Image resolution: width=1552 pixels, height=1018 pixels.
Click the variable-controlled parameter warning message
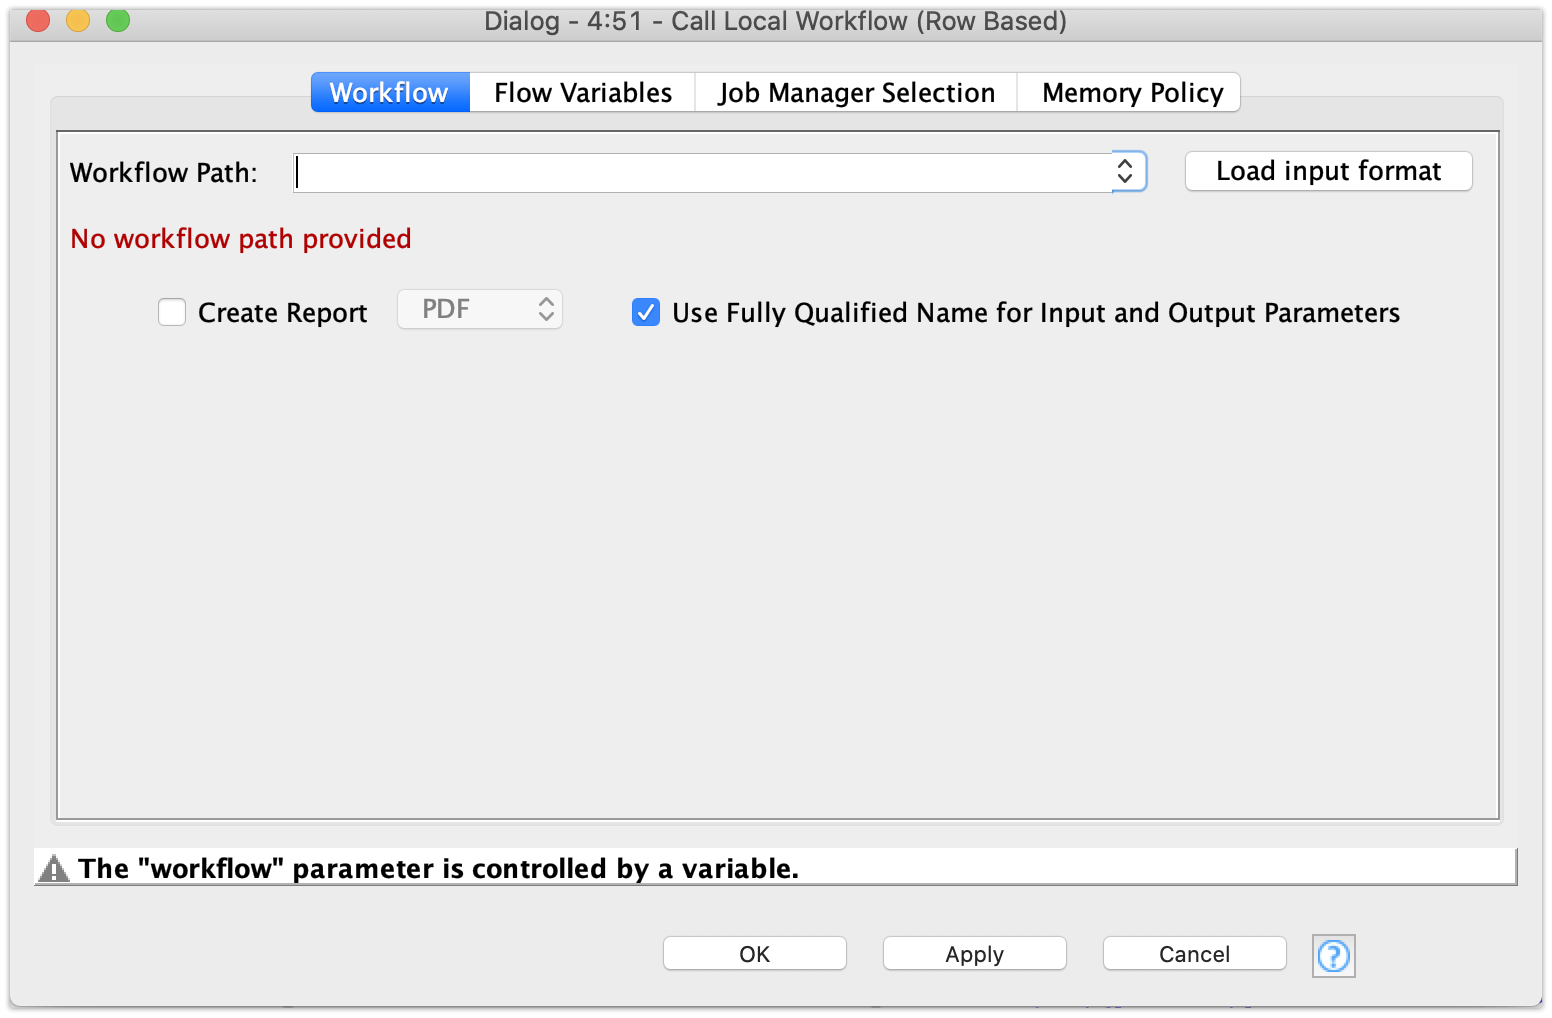pyautogui.click(x=438, y=869)
